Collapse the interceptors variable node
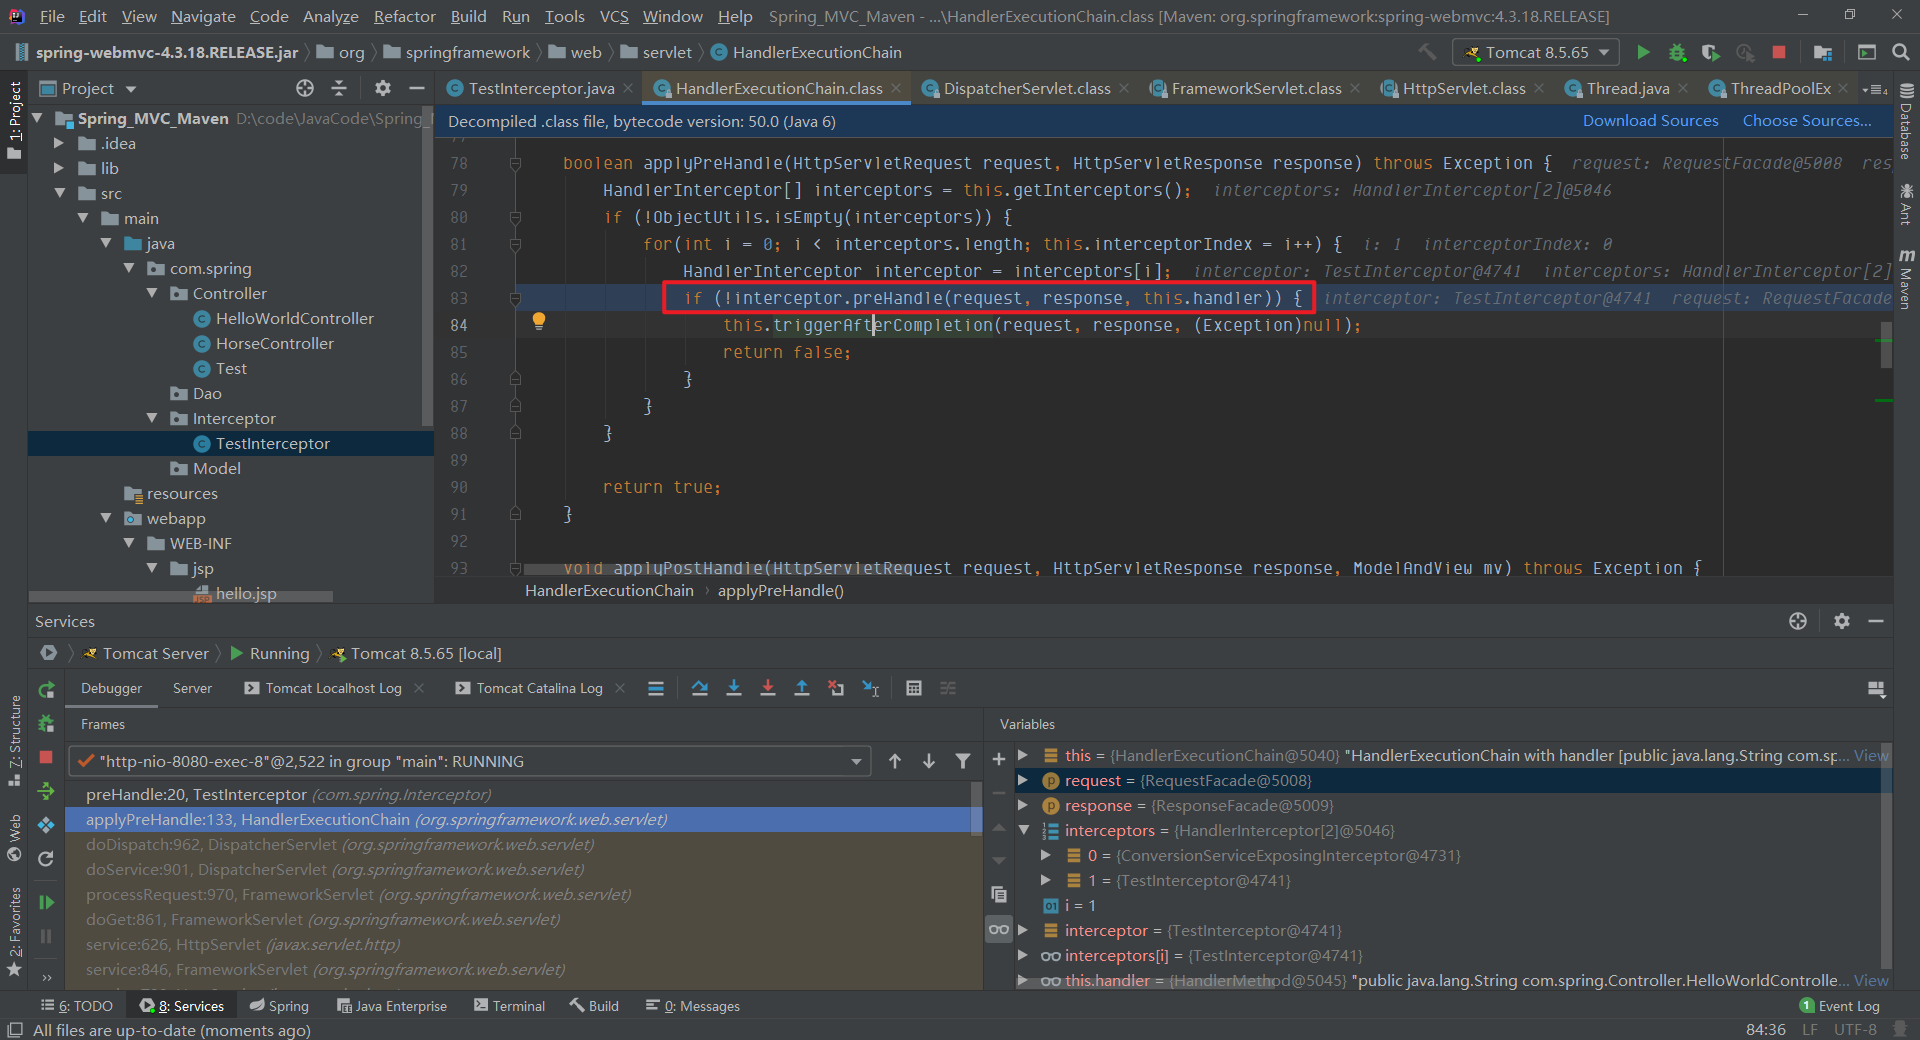Screen dimensions: 1920x1040 click(x=1024, y=830)
